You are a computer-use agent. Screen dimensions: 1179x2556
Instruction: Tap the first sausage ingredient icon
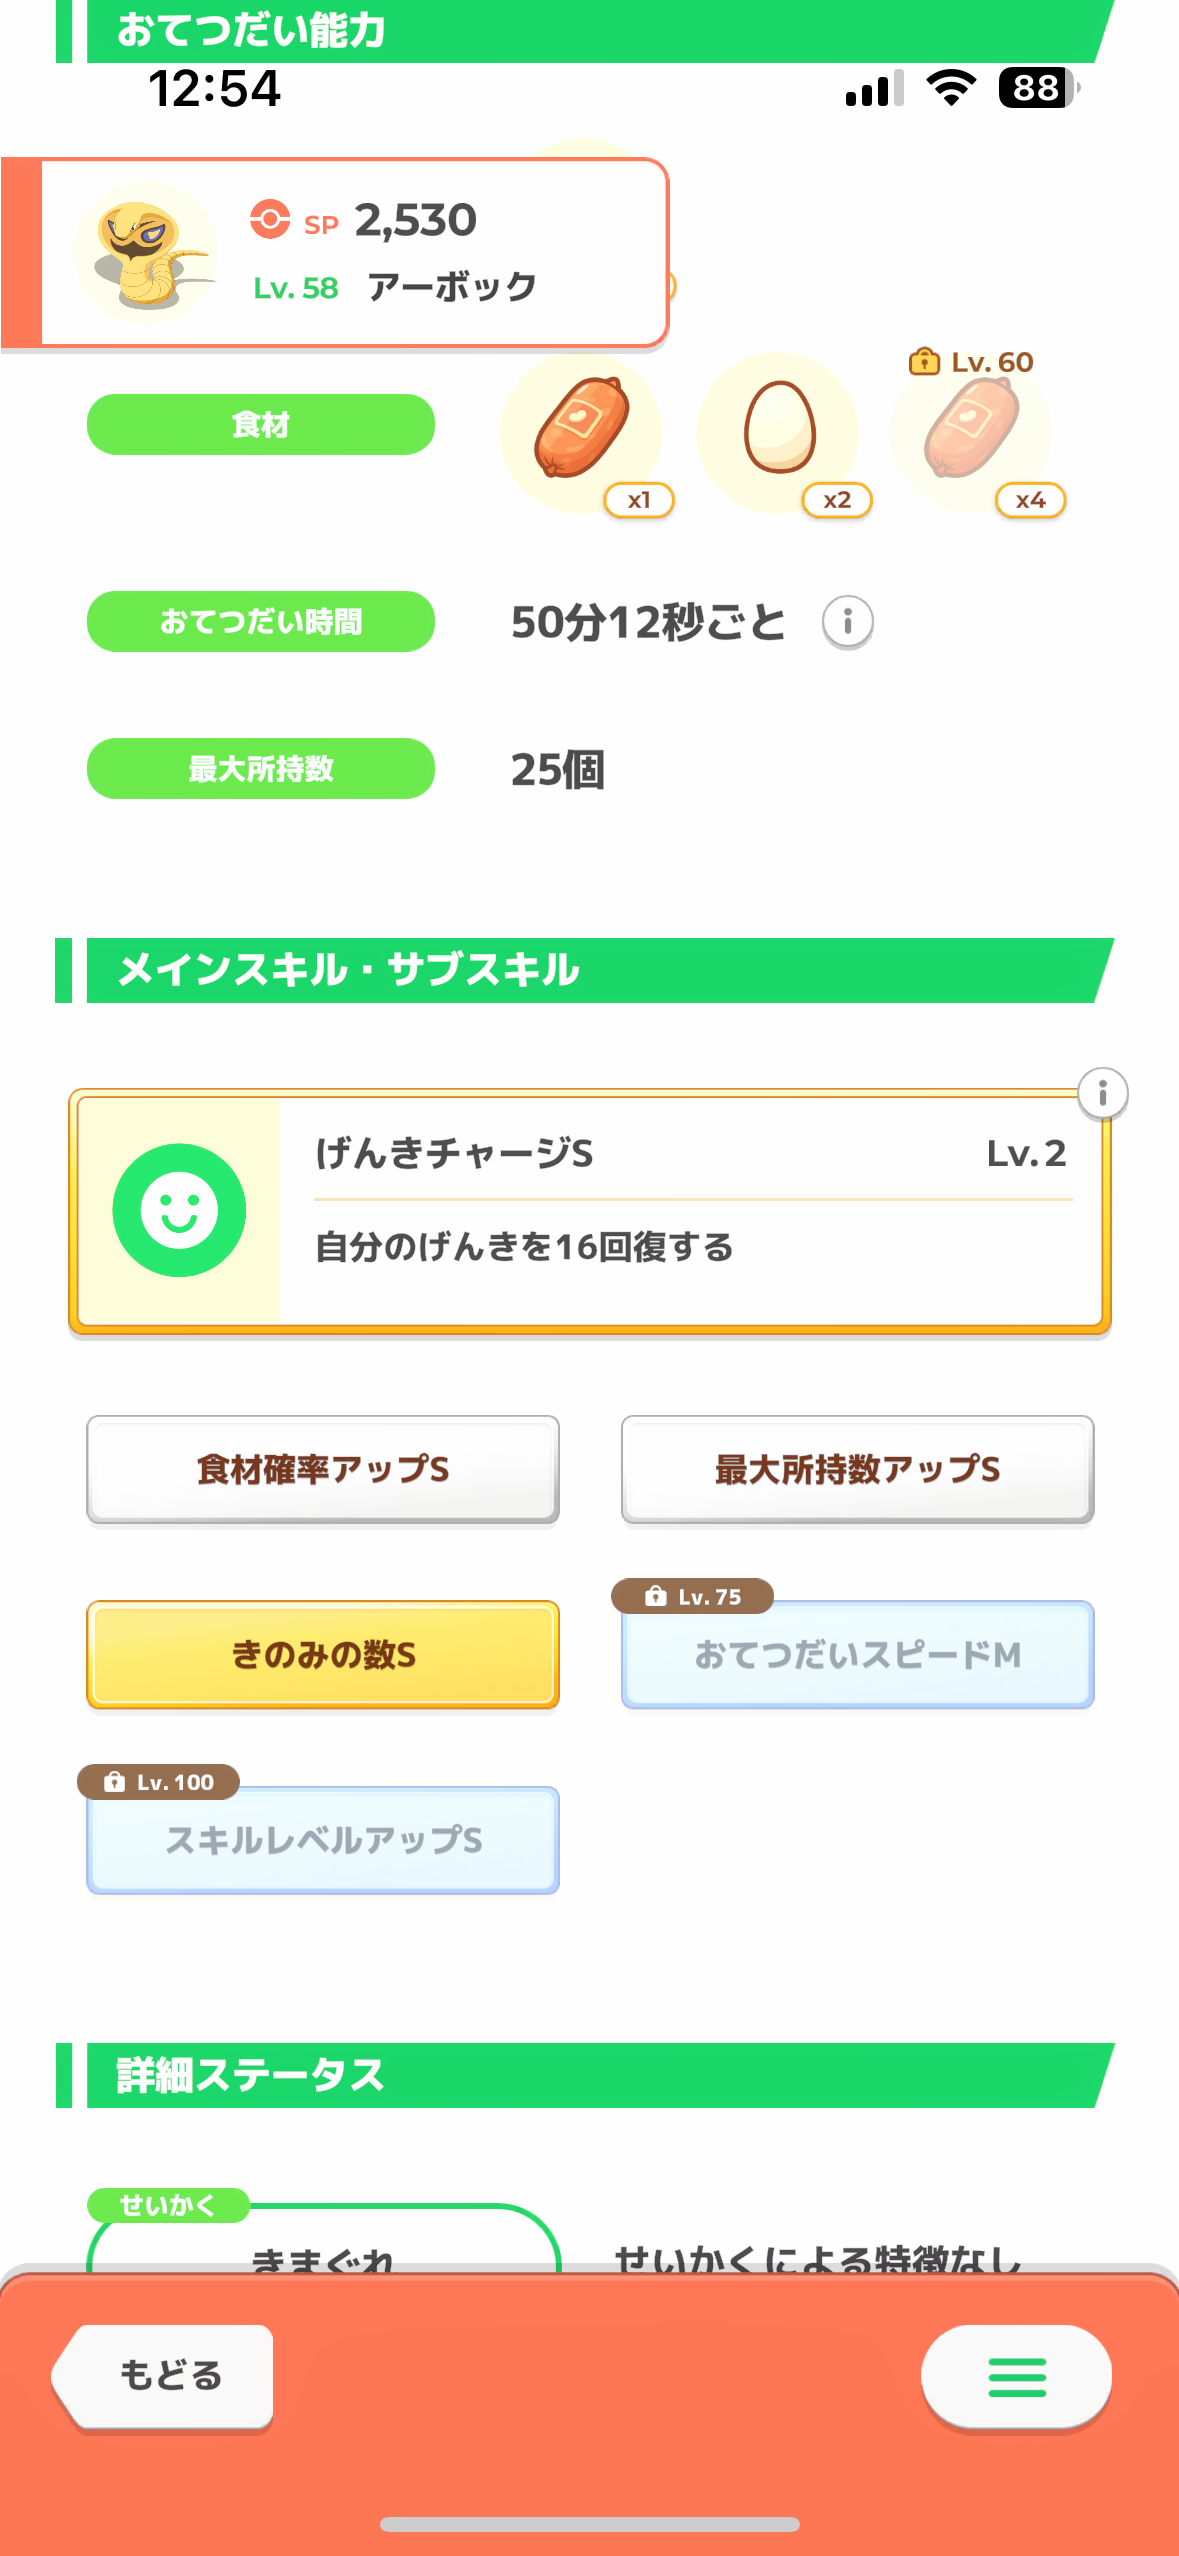tap(581, 429)
